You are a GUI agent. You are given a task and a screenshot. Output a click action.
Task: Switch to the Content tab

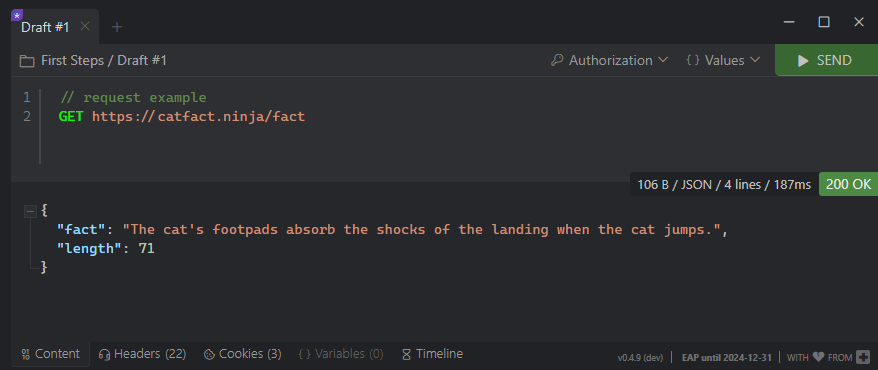(50, 354)
